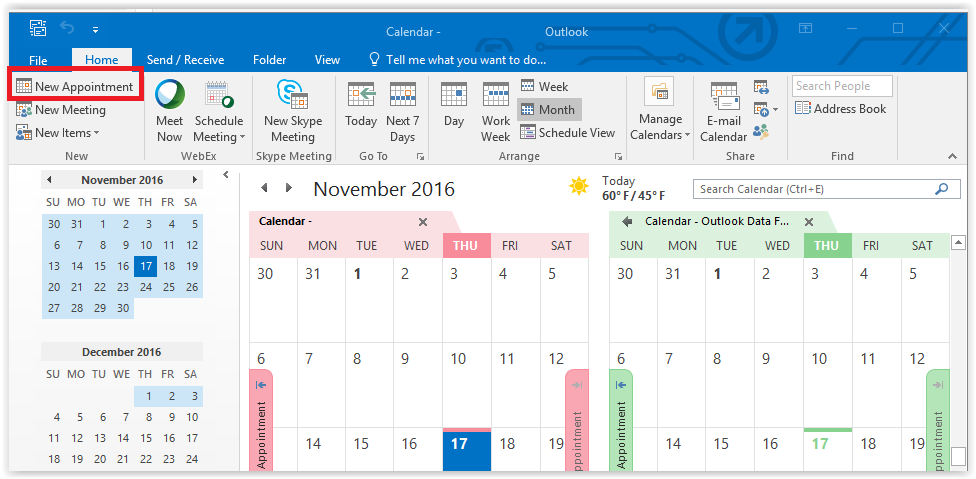Image resolution: width=976 pixels, height=479 pixels.
Task: Close the pink Calendar tab
Action: tap(423, 221)
